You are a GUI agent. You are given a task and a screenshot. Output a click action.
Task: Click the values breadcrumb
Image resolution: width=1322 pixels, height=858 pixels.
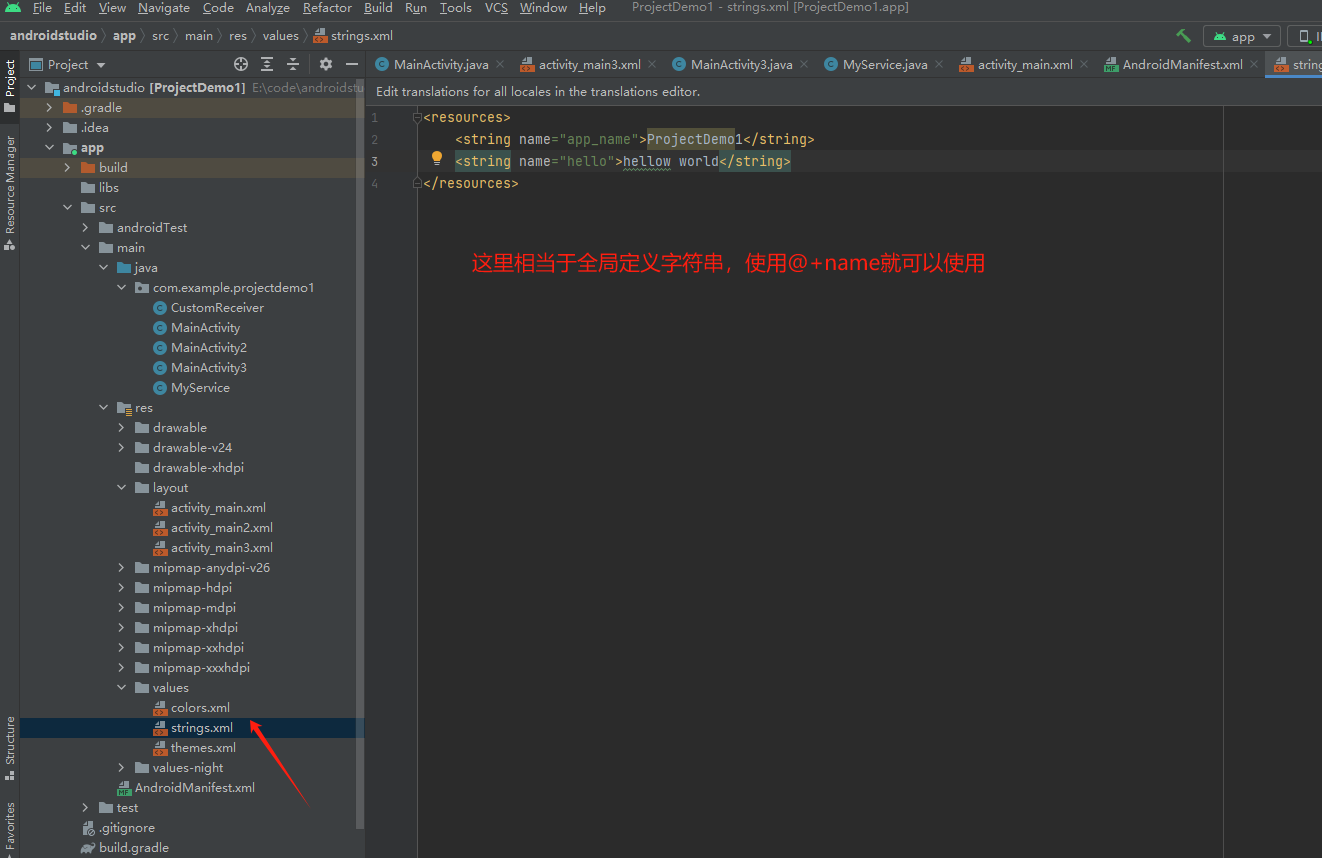(280, 36)
